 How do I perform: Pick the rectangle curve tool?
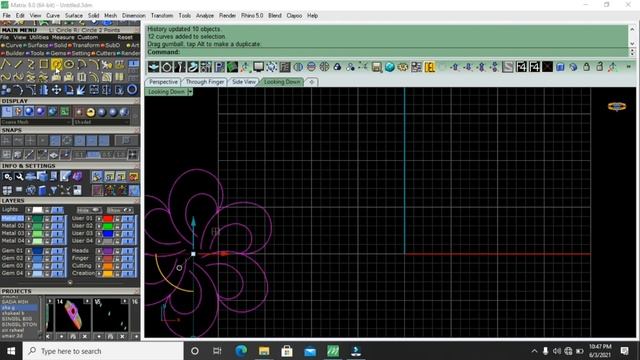44,64
